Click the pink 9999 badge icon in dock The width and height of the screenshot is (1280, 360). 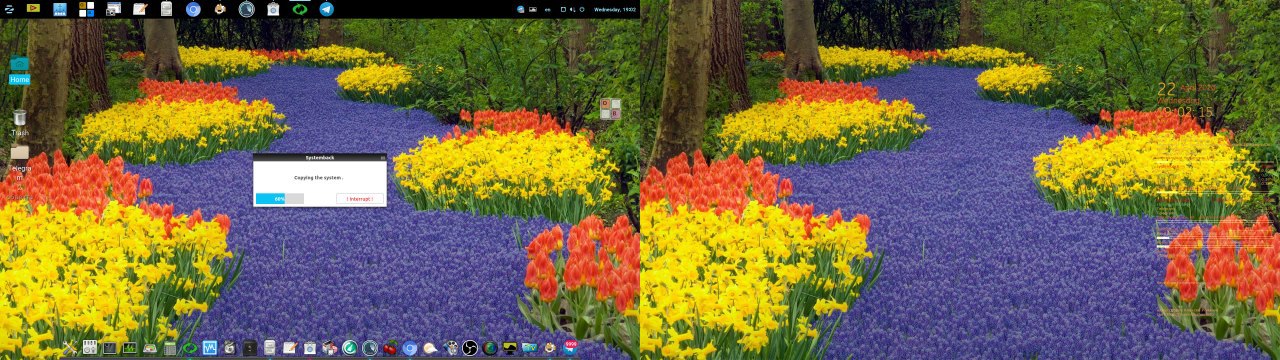point(570,347)
